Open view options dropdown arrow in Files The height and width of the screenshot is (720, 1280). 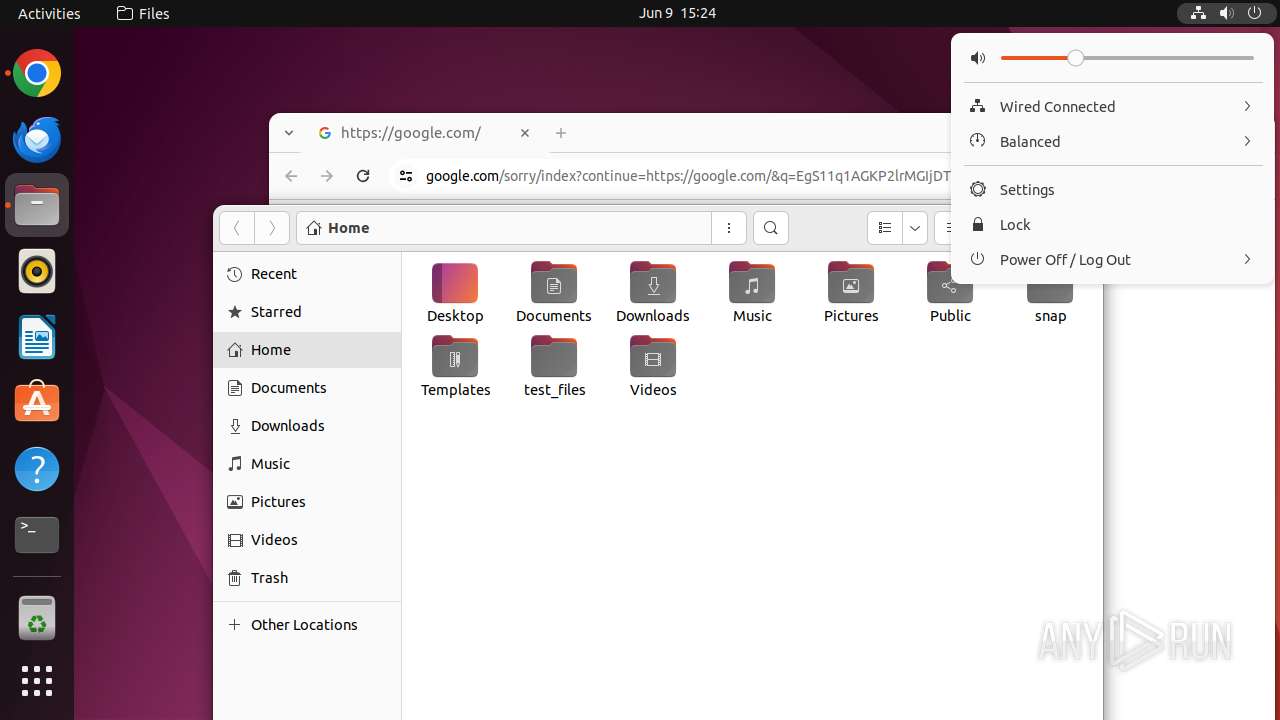tap(915, 228)
